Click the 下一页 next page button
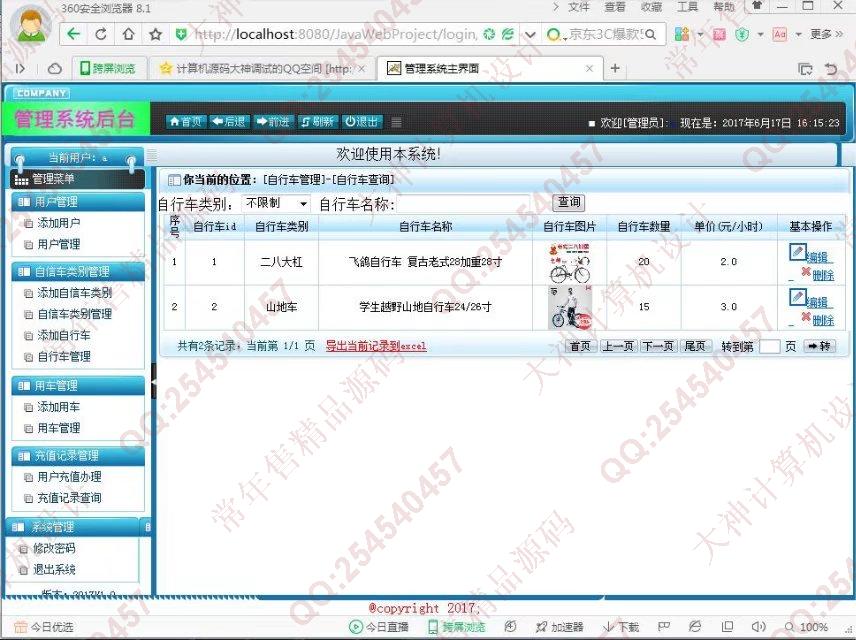 point(657,346)
